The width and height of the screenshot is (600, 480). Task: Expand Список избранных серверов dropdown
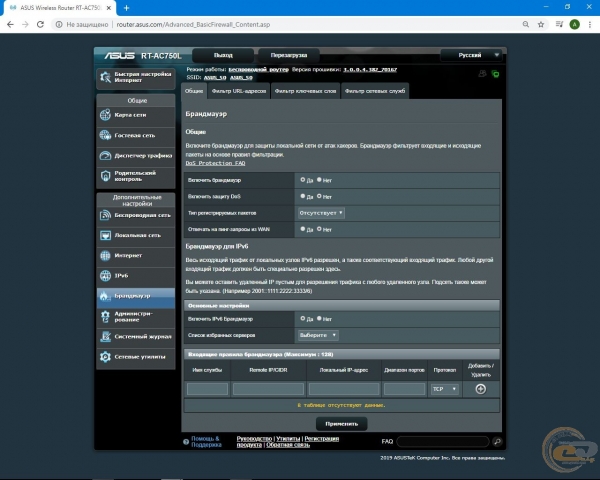pos(317,335)
